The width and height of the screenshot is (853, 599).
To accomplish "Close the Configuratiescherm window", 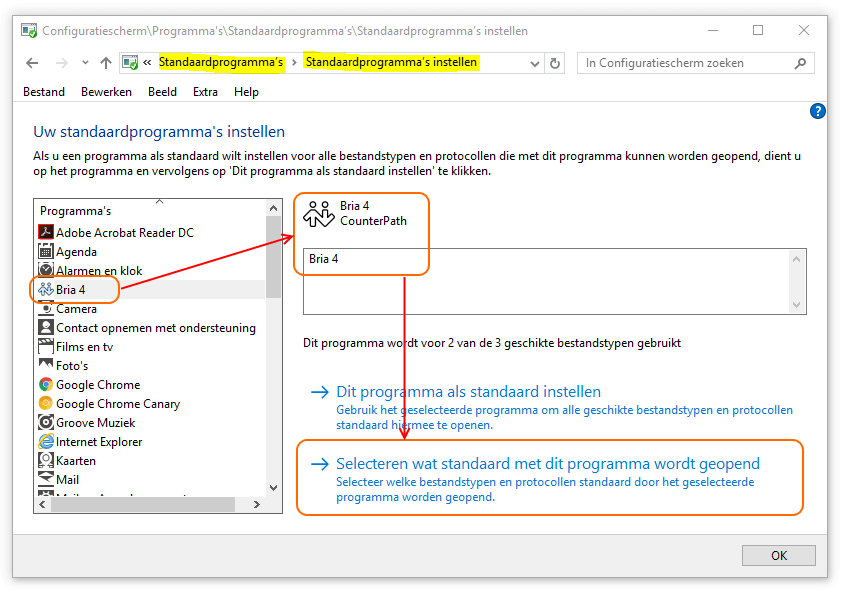I will 804,30.
